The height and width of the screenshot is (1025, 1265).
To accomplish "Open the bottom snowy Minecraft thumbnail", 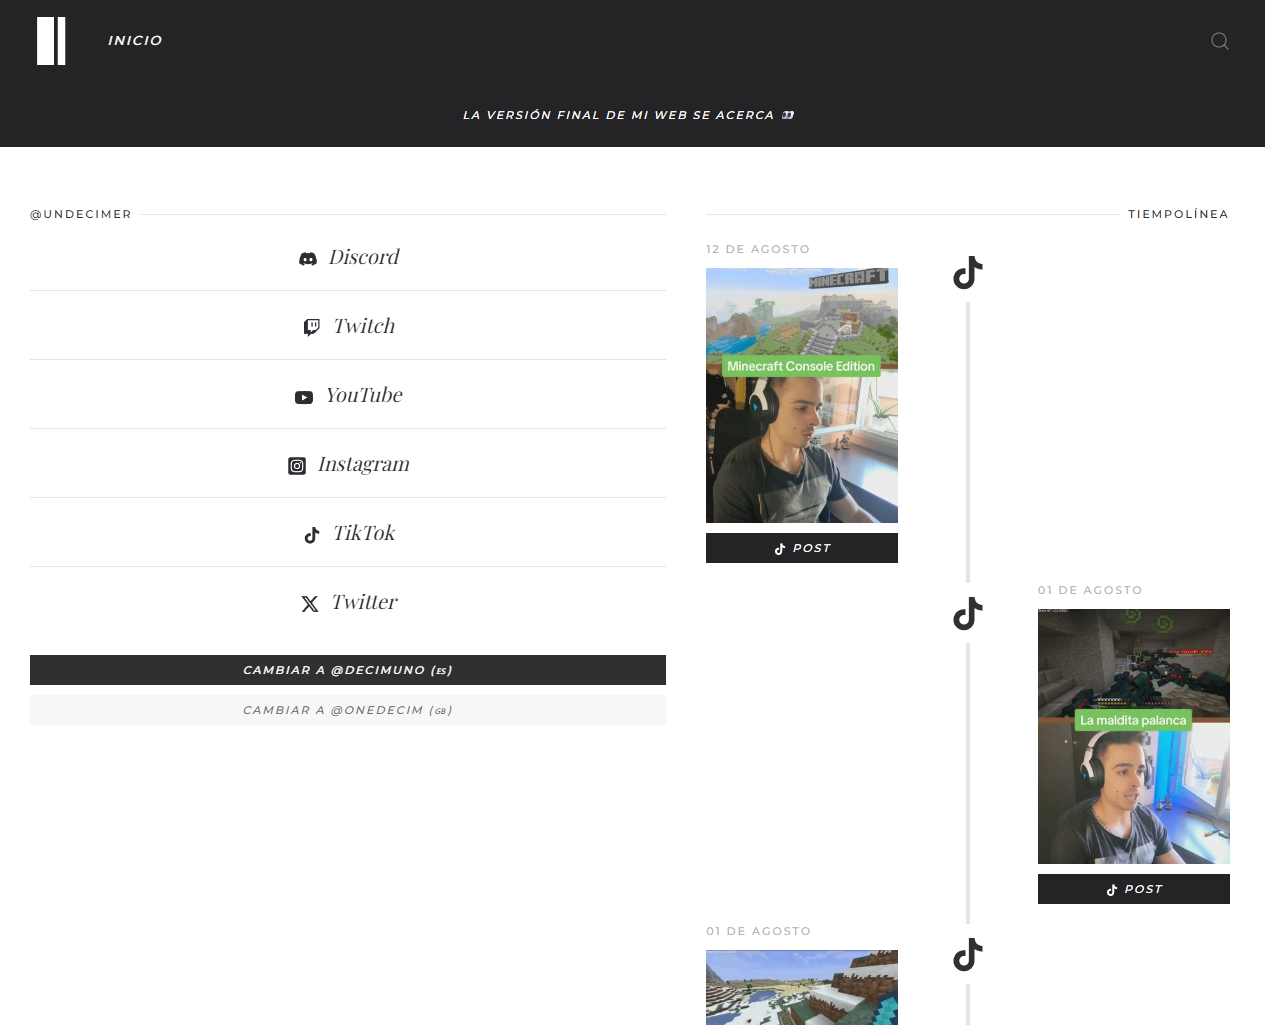I will 802,987.
